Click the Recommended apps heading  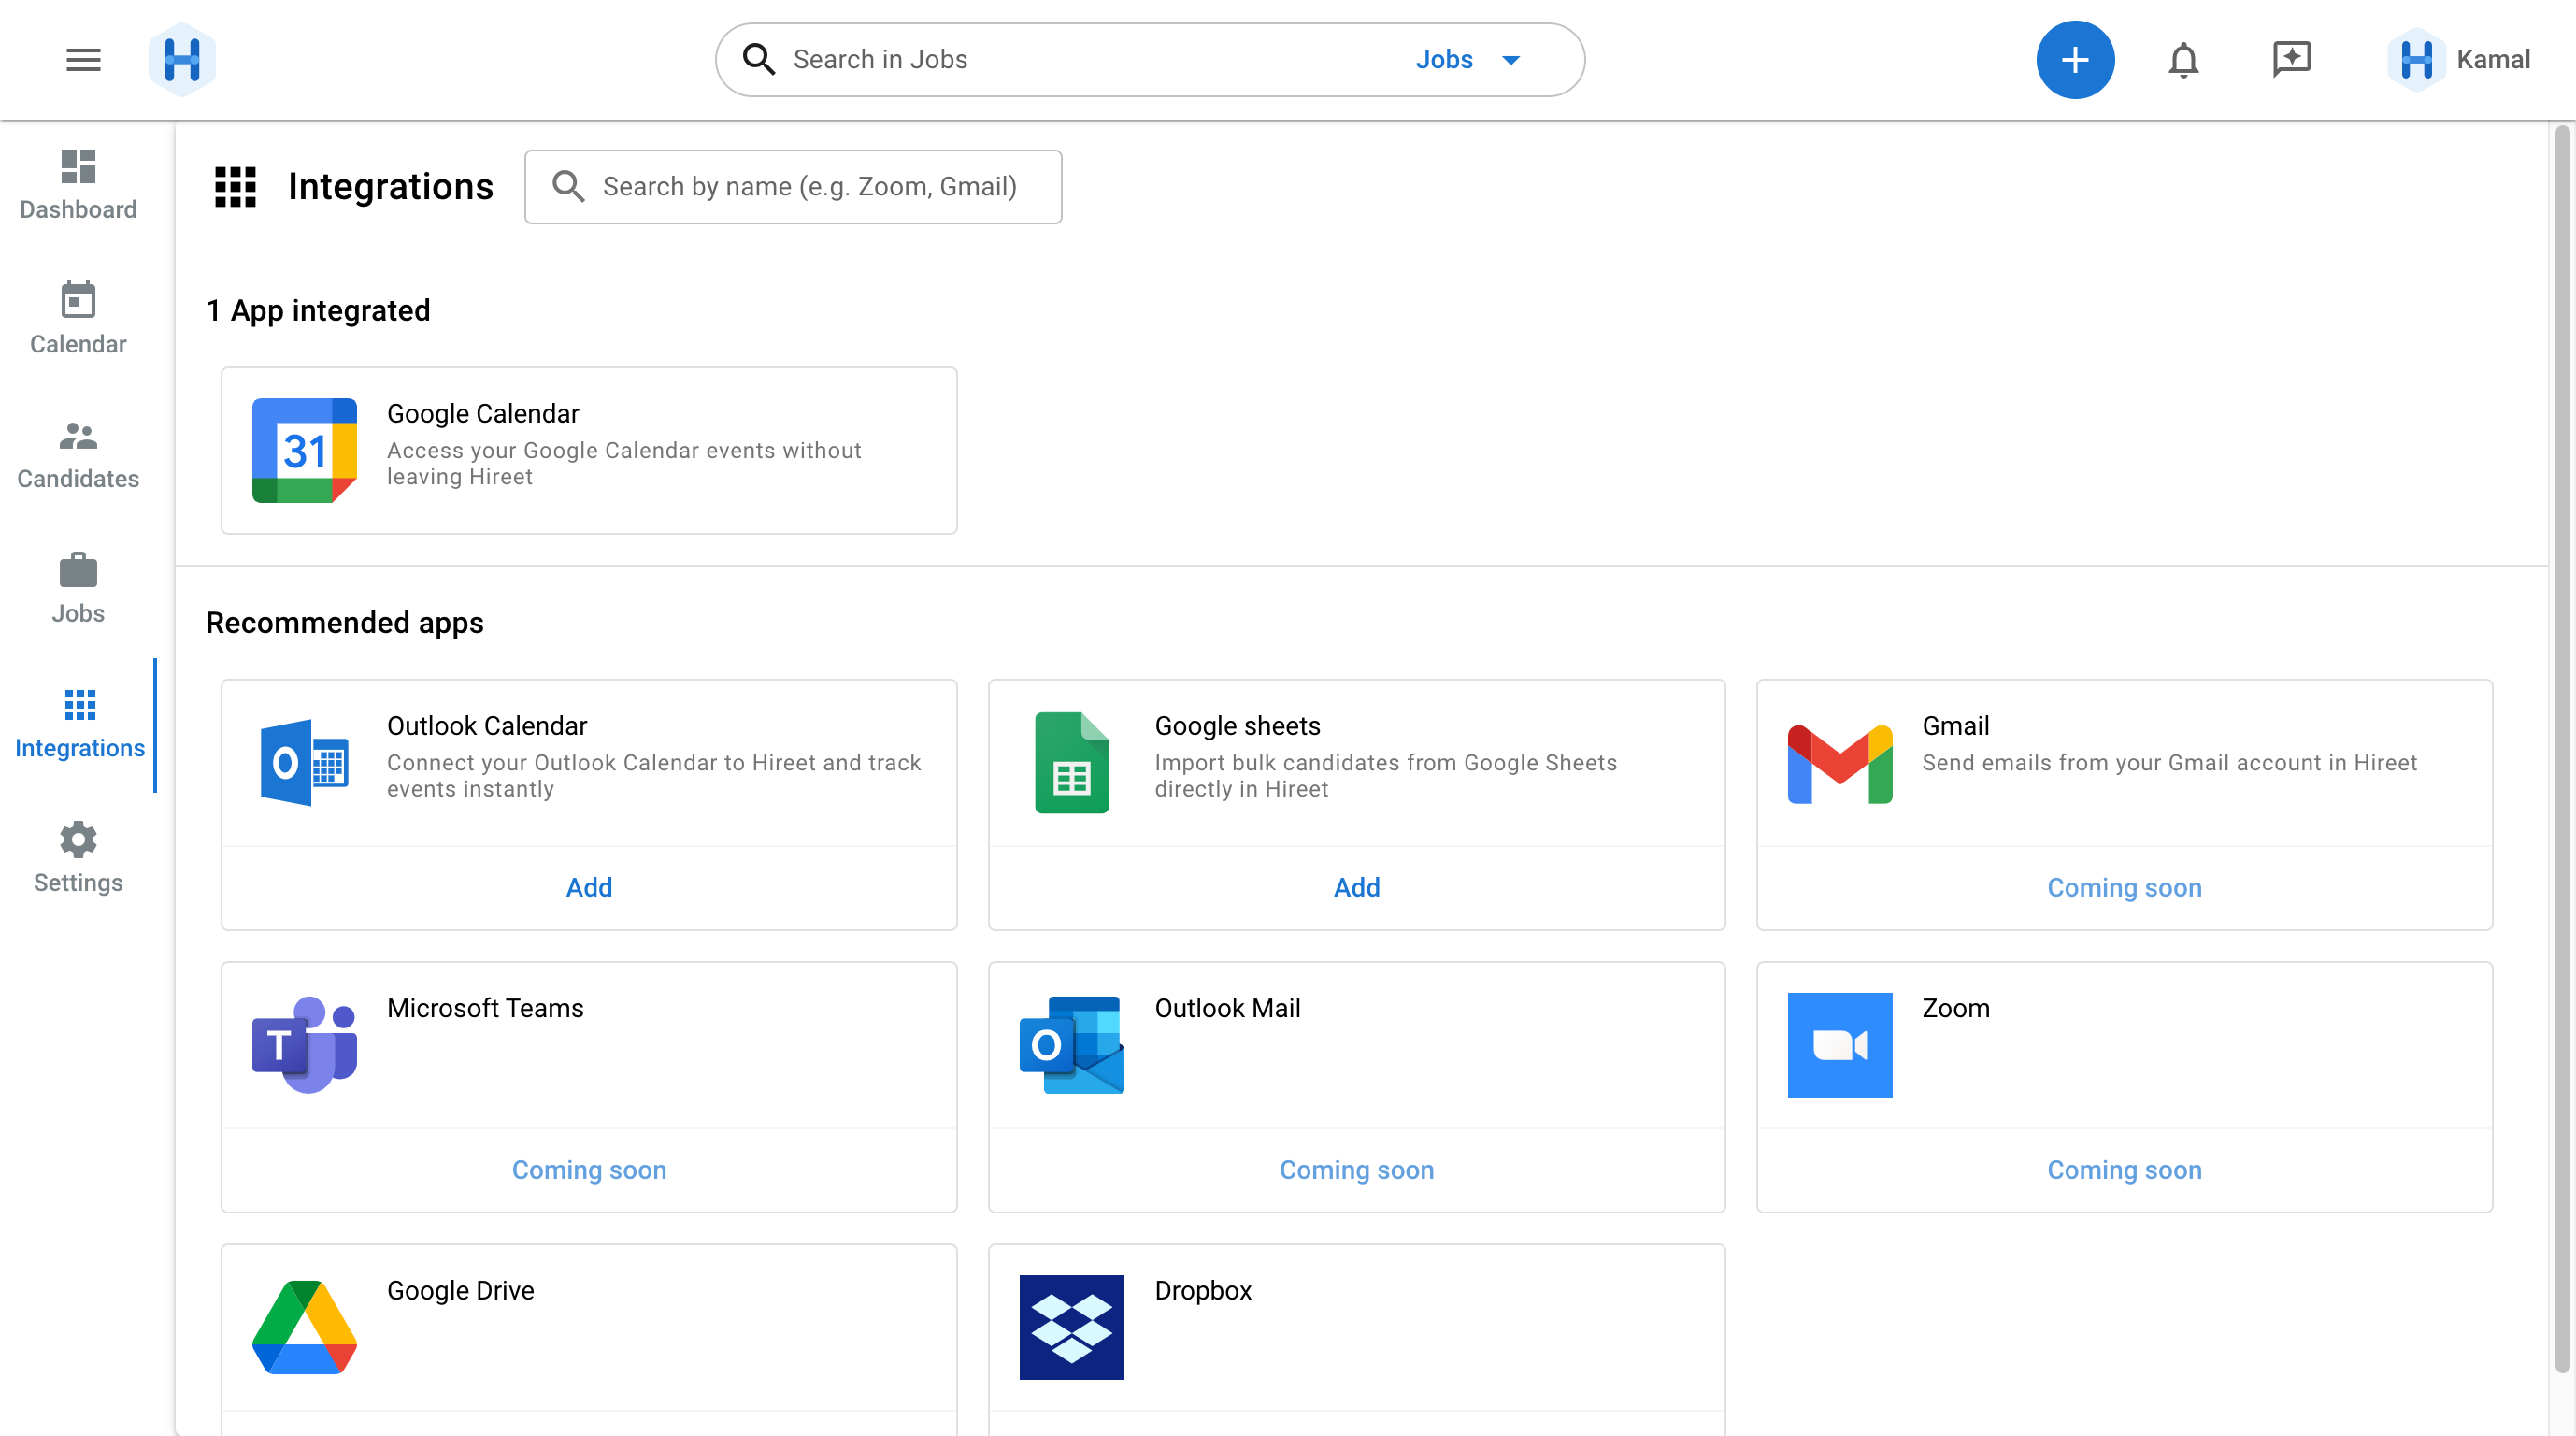344,623
